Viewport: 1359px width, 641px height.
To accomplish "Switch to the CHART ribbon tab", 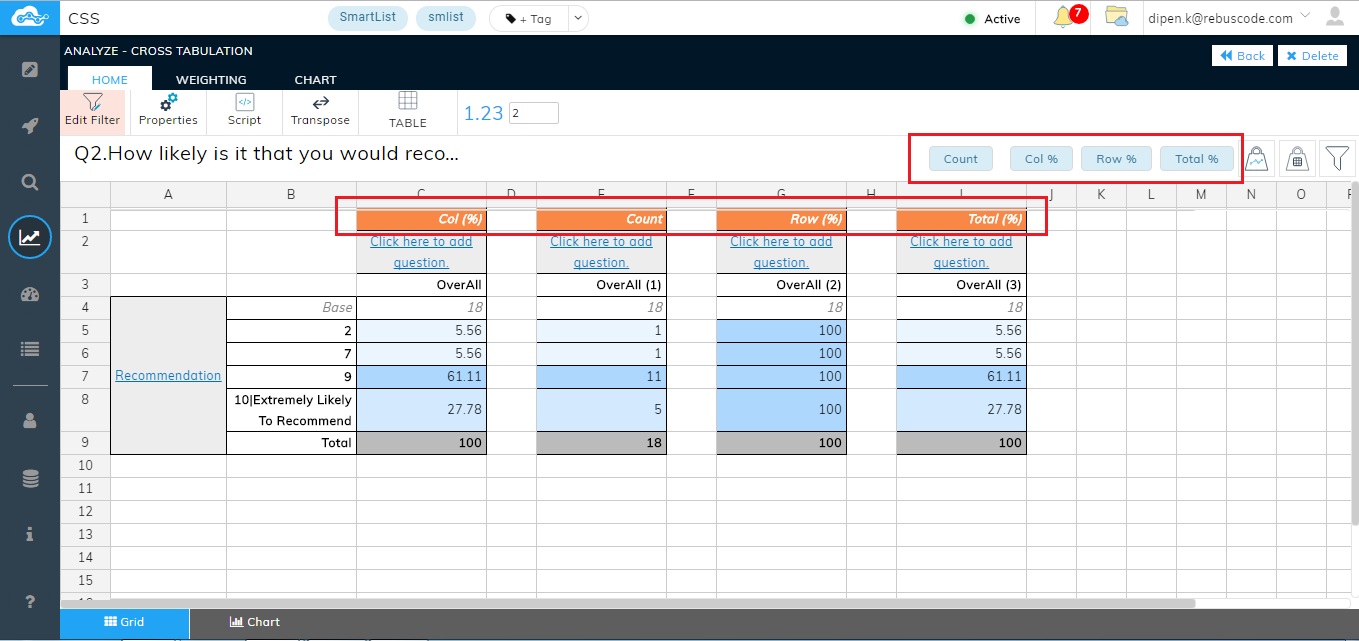I will coord(315,79).
